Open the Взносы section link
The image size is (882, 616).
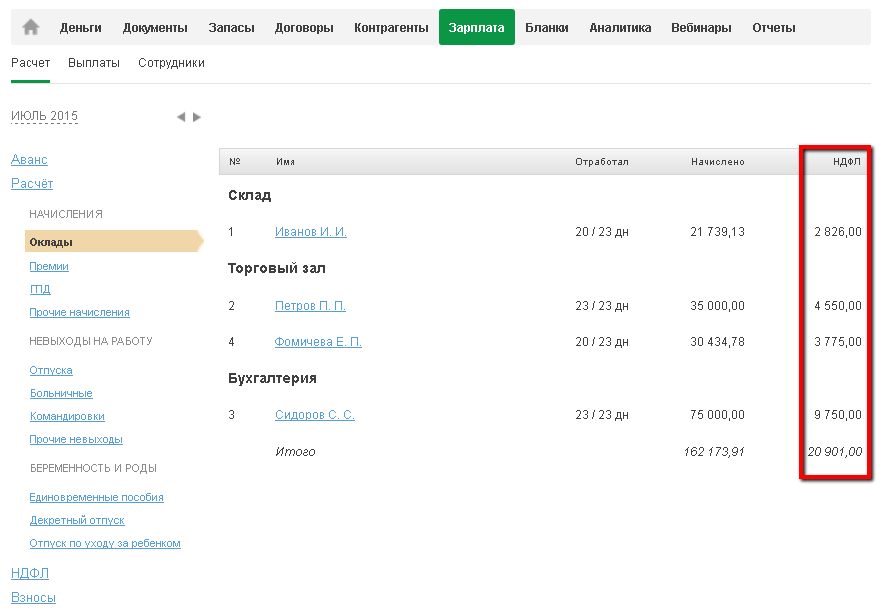33,597
